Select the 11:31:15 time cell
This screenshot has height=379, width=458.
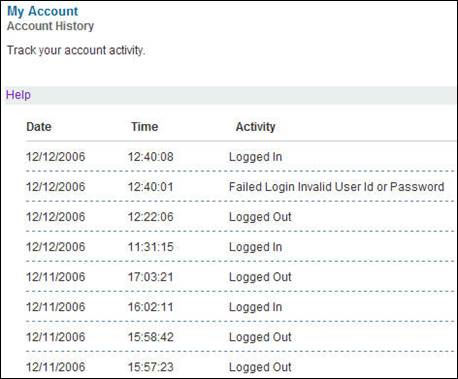coord(151,247)
